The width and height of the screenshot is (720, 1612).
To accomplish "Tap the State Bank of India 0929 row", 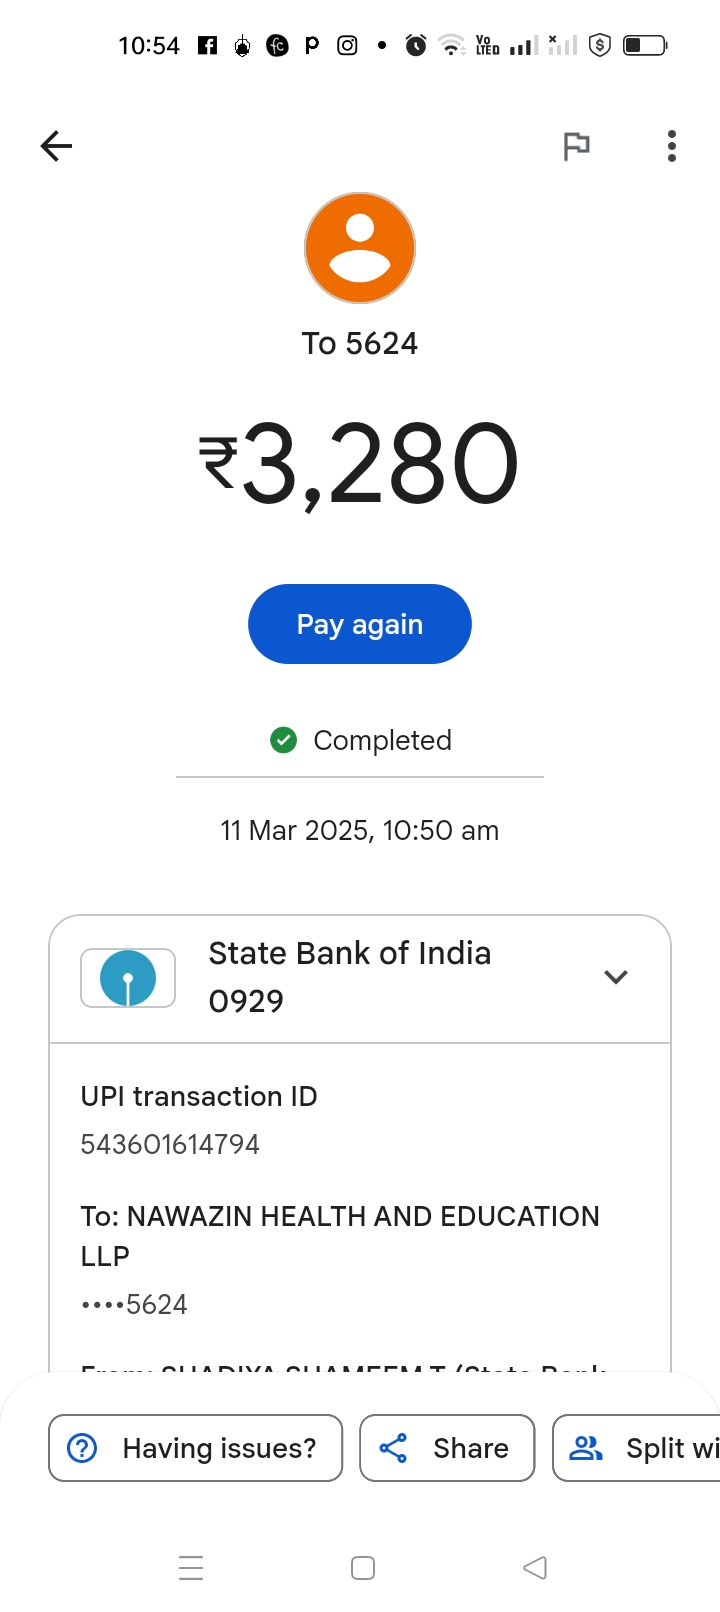I will coord(350,977).
